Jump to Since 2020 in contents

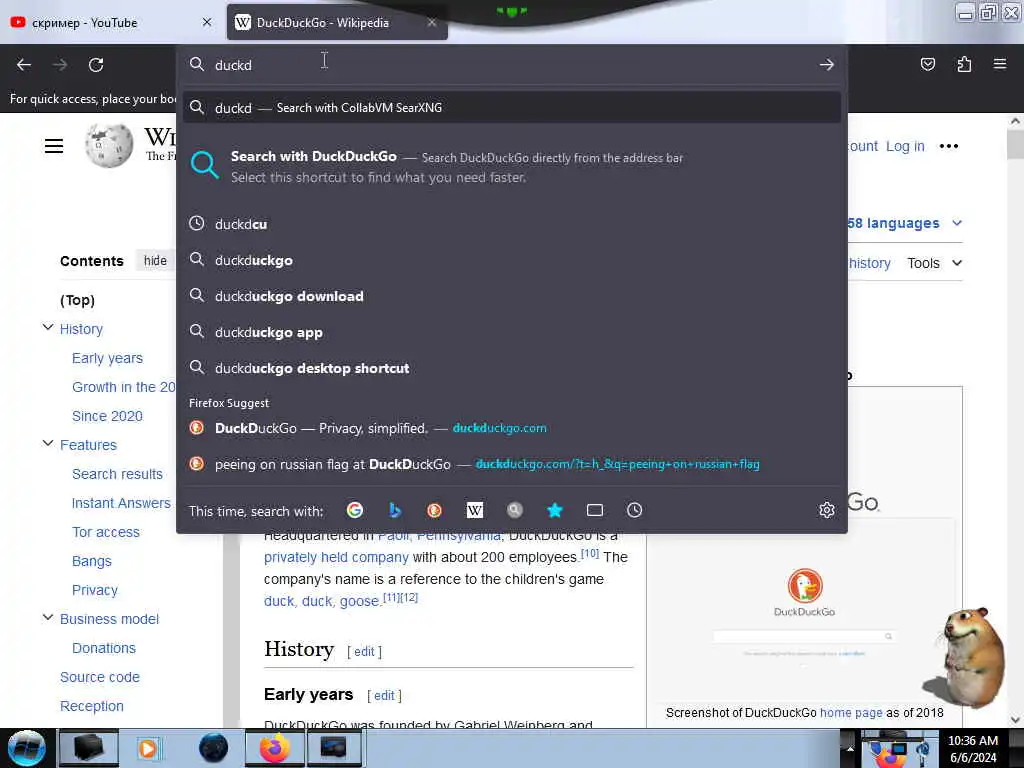107,416
